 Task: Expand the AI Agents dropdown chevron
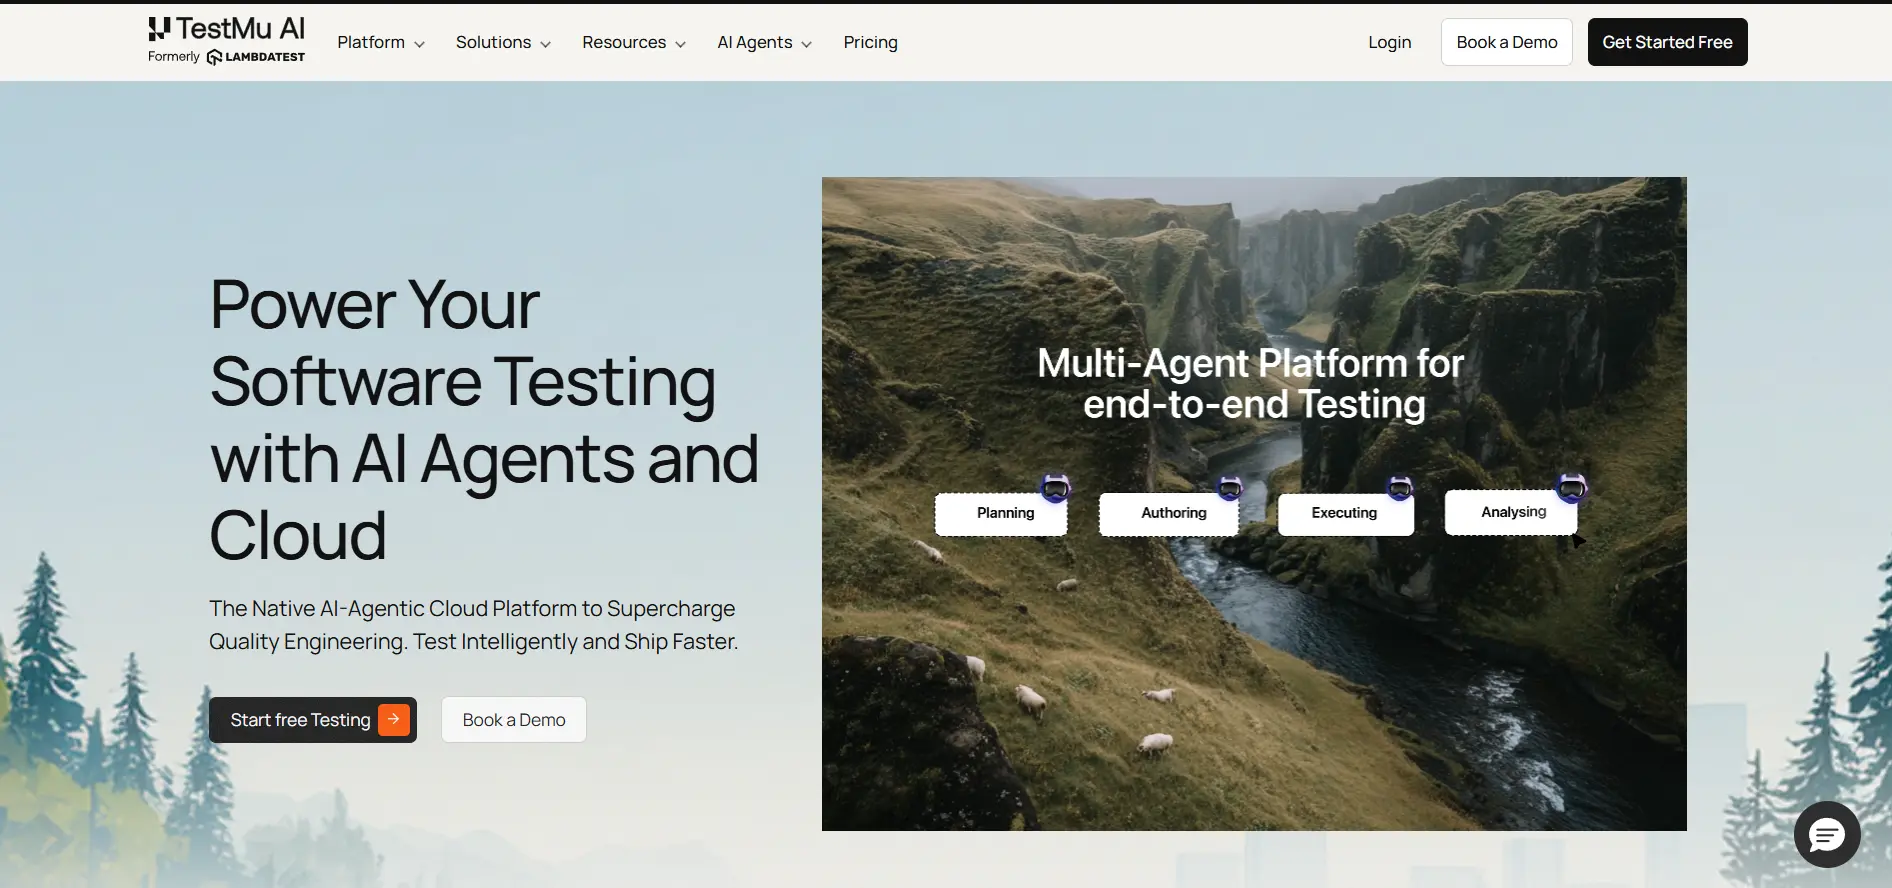[x=806, y=44]
